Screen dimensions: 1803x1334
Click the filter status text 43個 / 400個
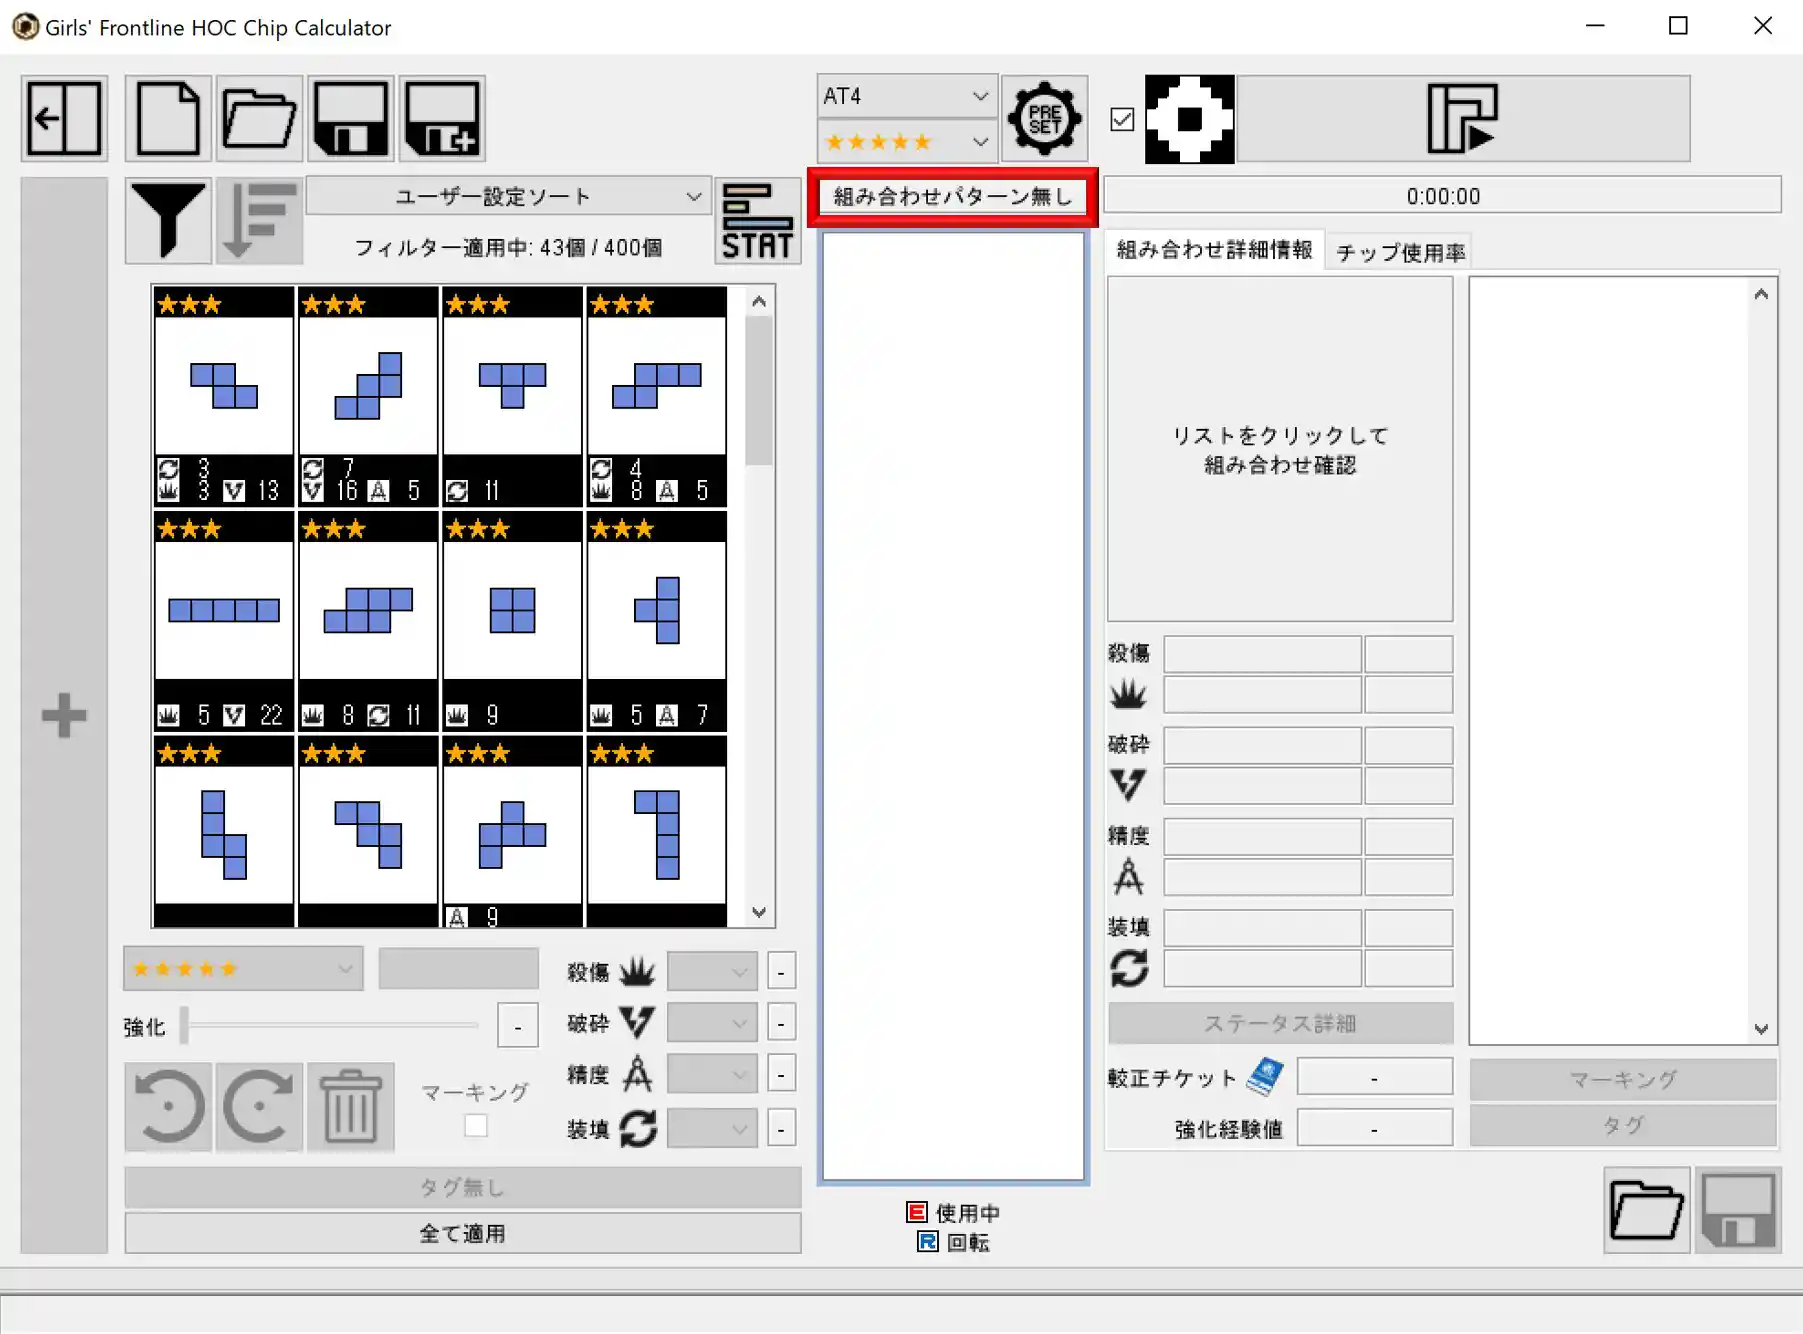(x=509, y=248)
